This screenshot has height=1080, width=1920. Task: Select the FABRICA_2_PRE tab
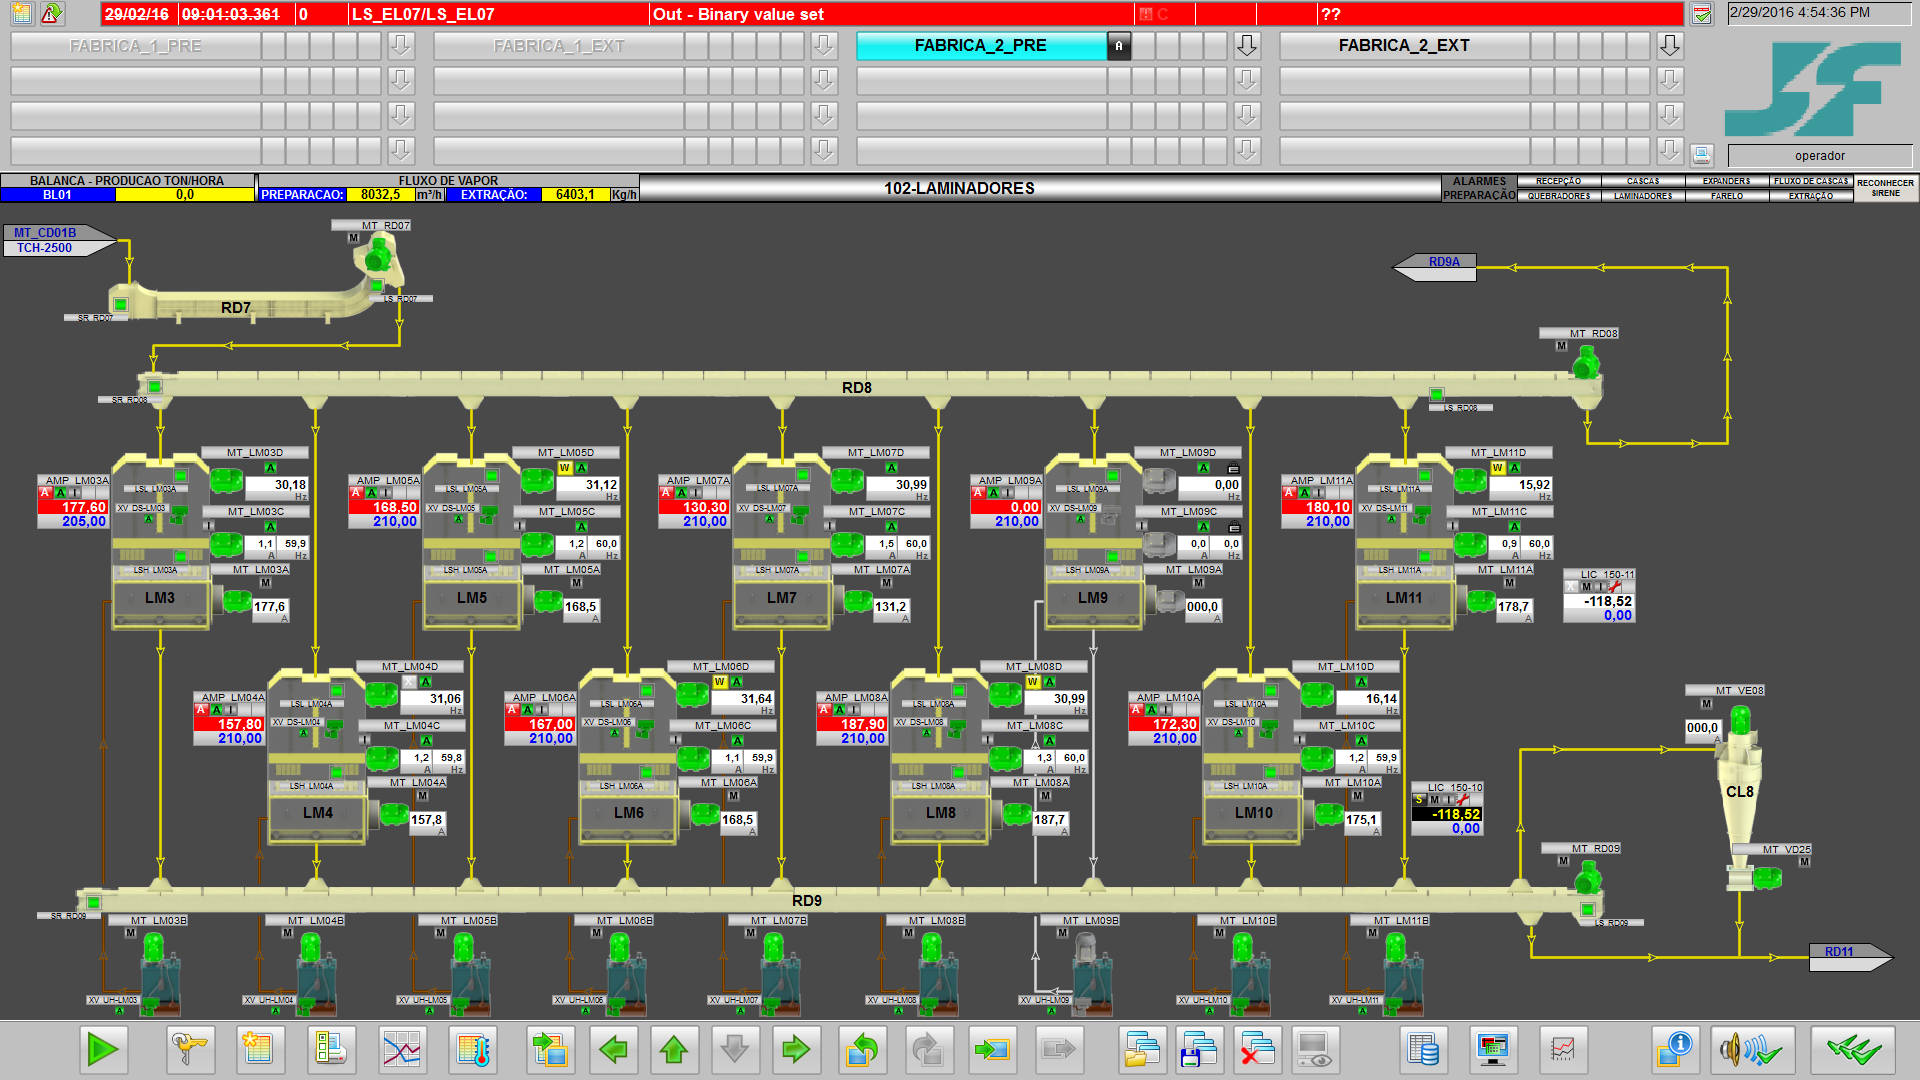pos(980,46)
